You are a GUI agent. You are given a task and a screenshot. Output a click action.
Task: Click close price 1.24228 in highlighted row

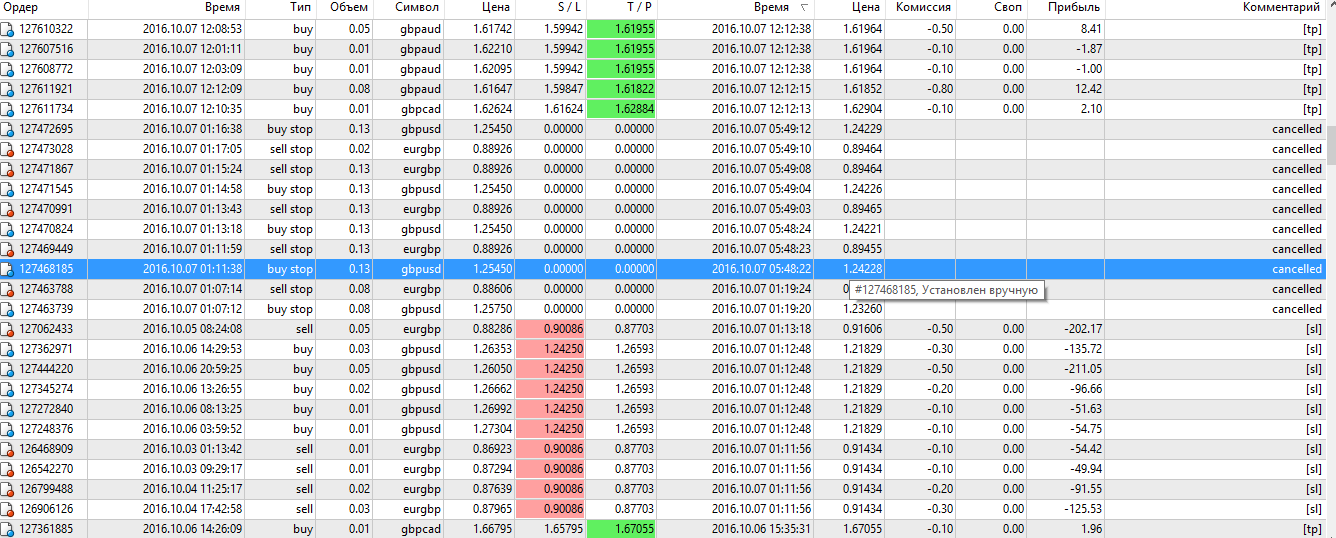862,269
